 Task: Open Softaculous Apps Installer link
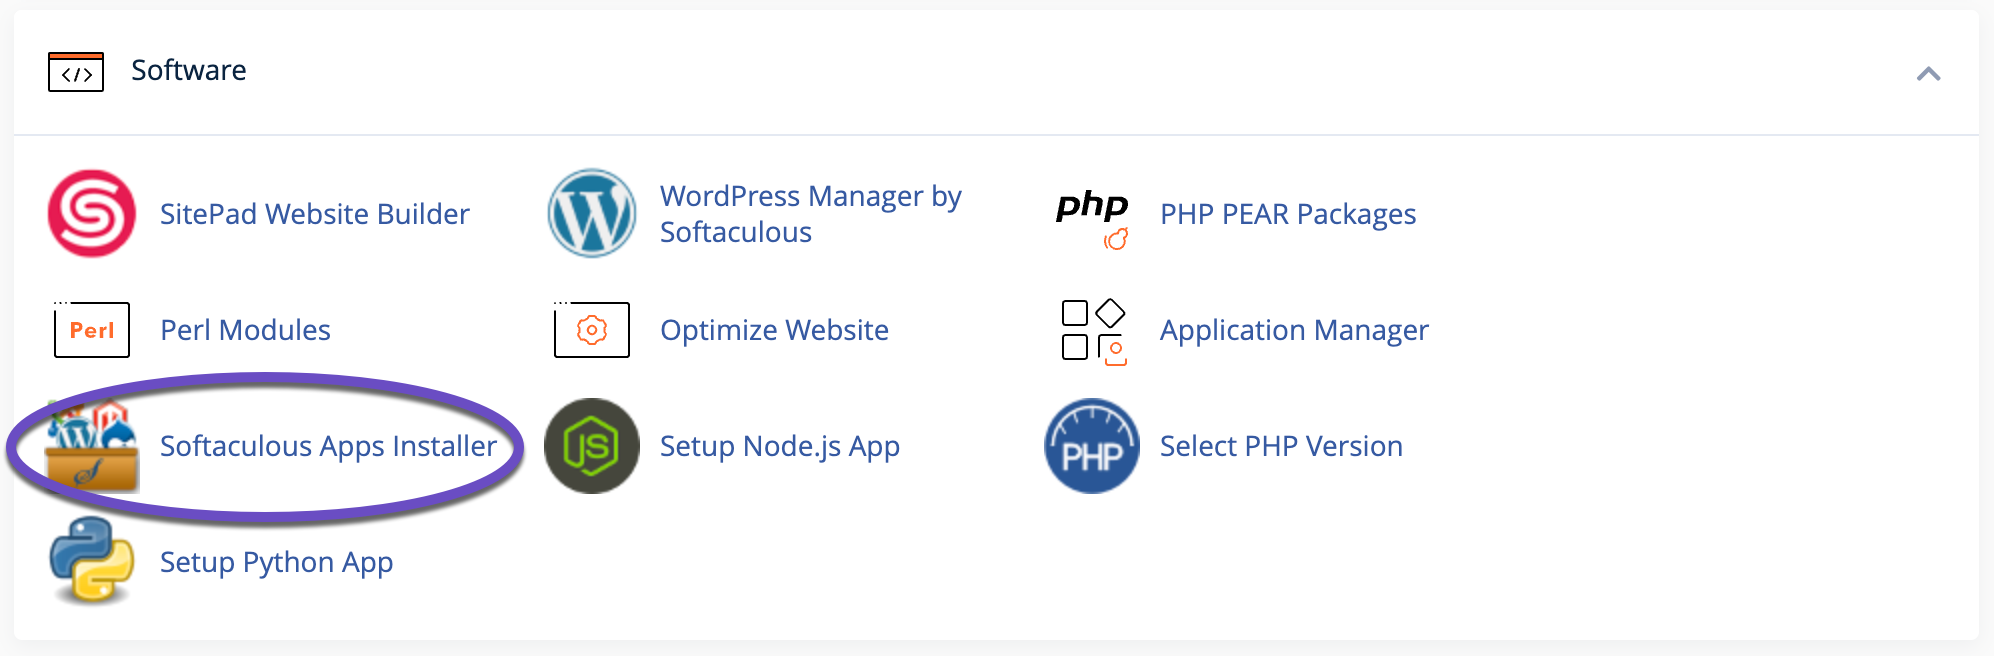[x=328, y=446]
